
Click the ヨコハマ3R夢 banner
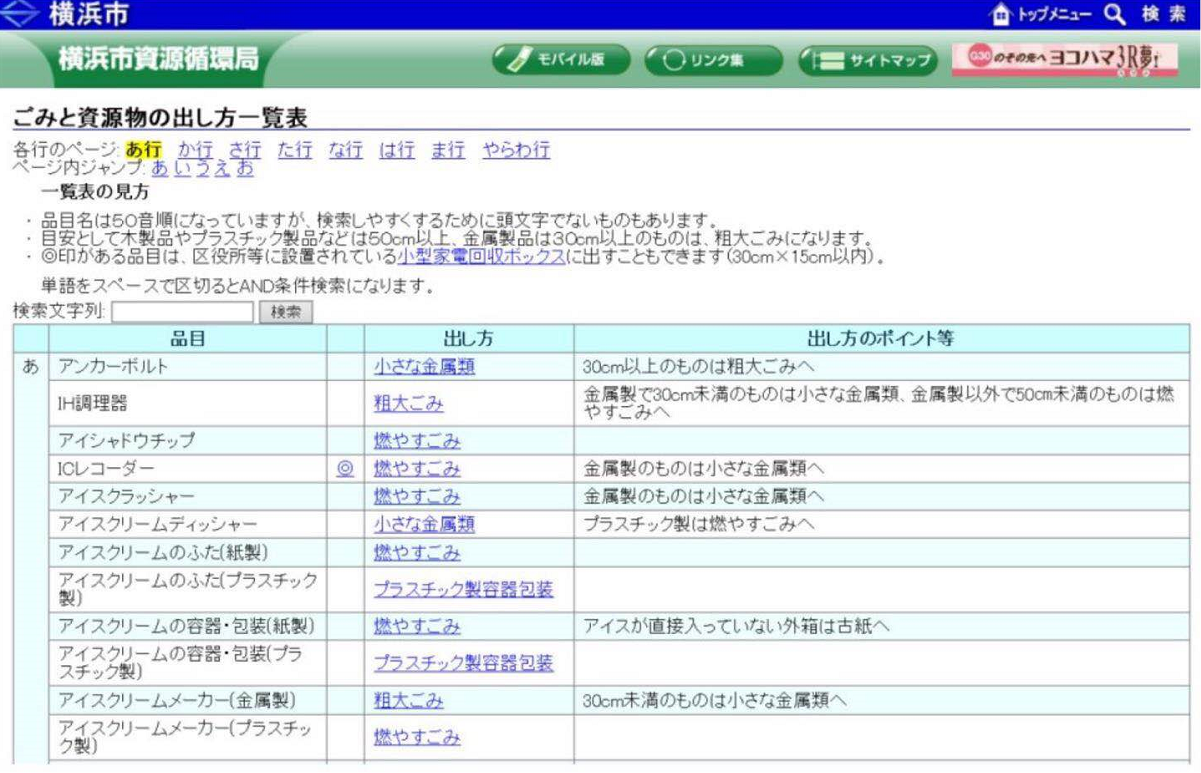pyautogui.click(x=1064, y=60)
